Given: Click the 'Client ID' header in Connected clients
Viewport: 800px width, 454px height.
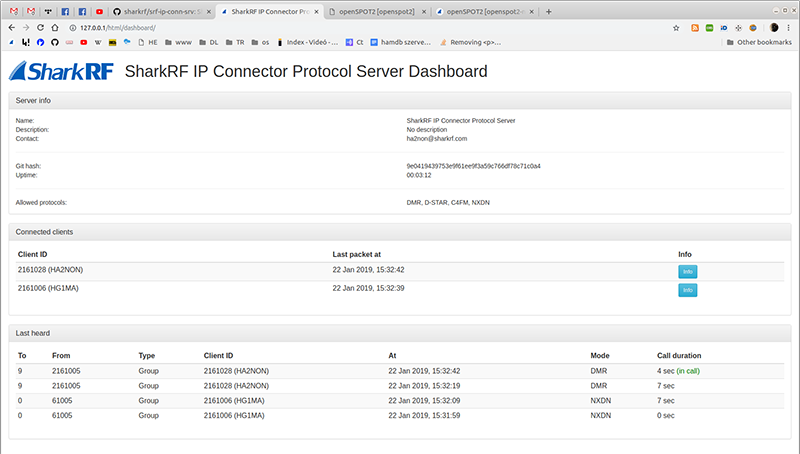Looking at the screenshot, I should click(33, 254).
